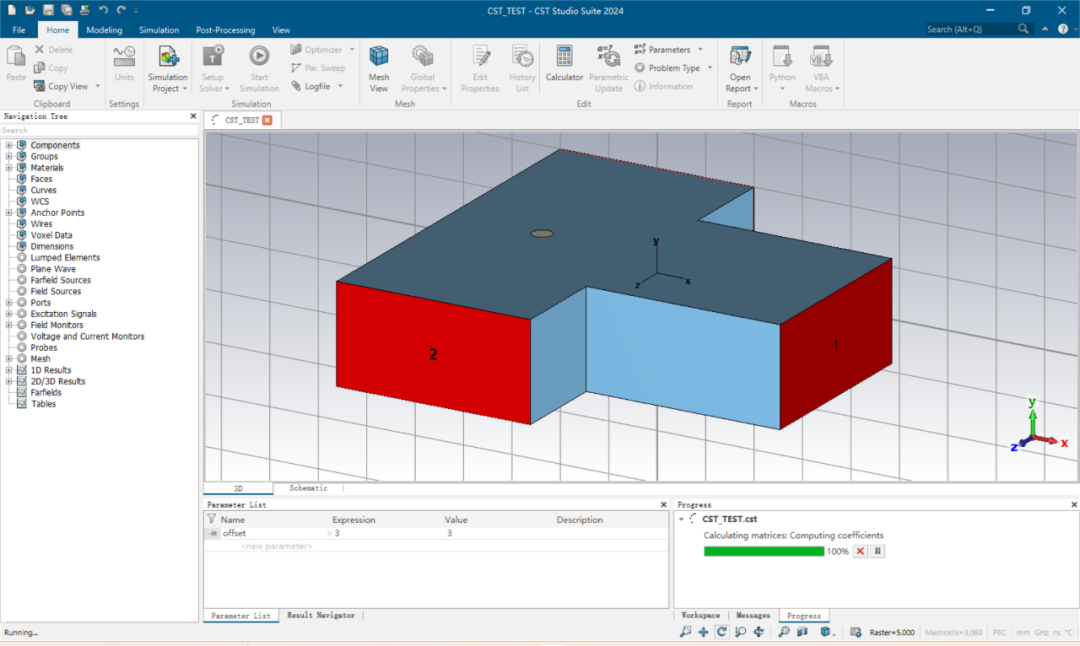Image resolution: width=1080 pixels, height=646 pixels.
Task: Expand the Materials tree node
Action: coord(9,168)
